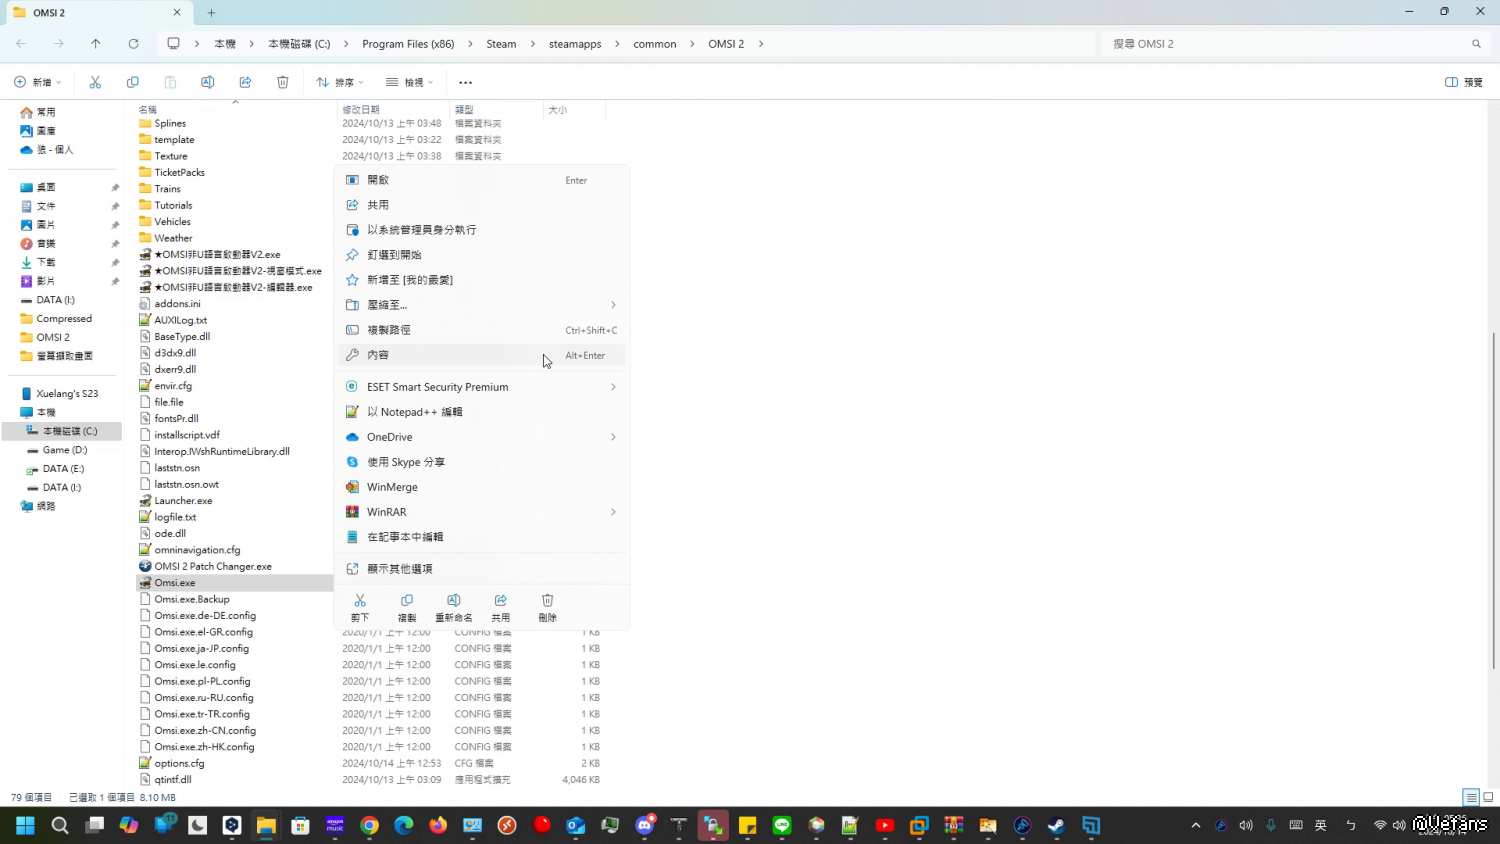Image resolution: width=1500 pixels, height=844 pixels.
Task: Select the OMSI 2 Patch Changer.exe icon
Action: coord(145,566)
